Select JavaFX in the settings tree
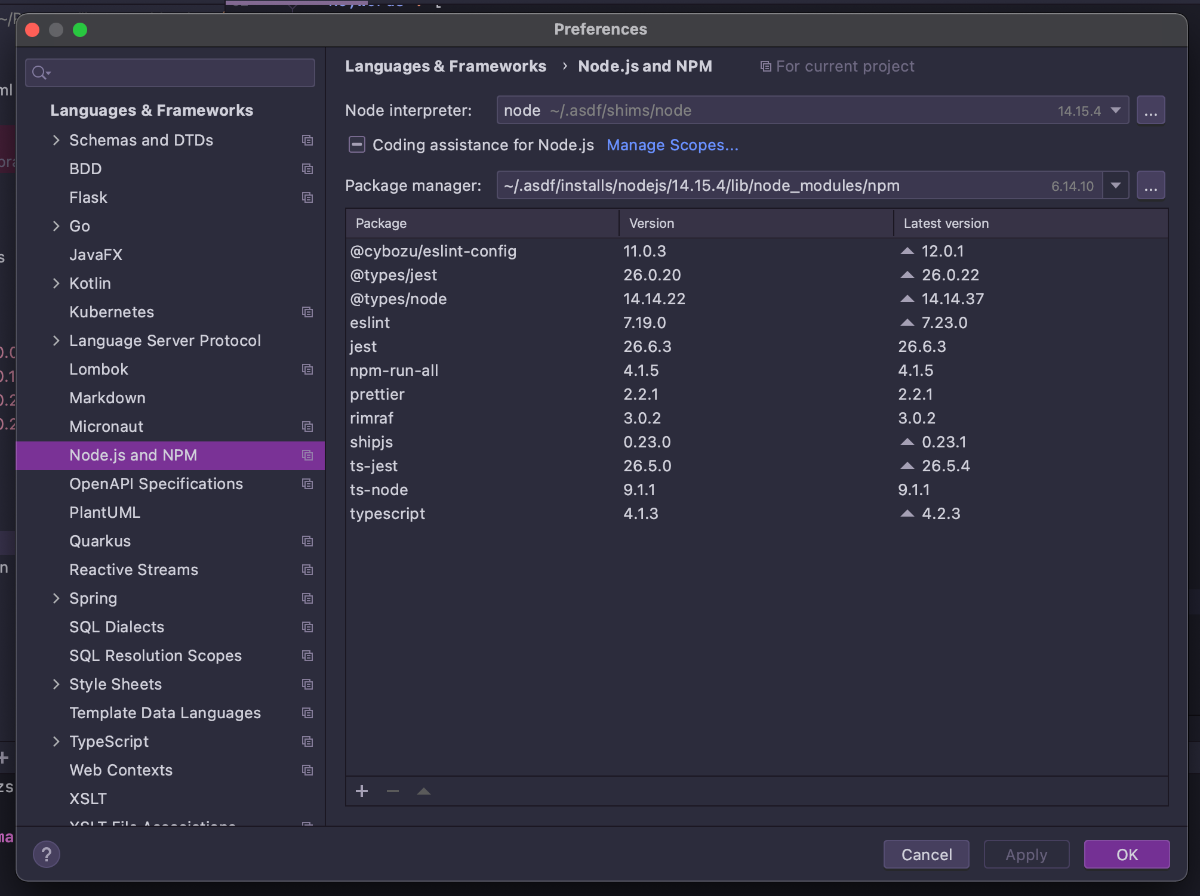This screenshot has width=1200, height=896. tap(96, 255)
